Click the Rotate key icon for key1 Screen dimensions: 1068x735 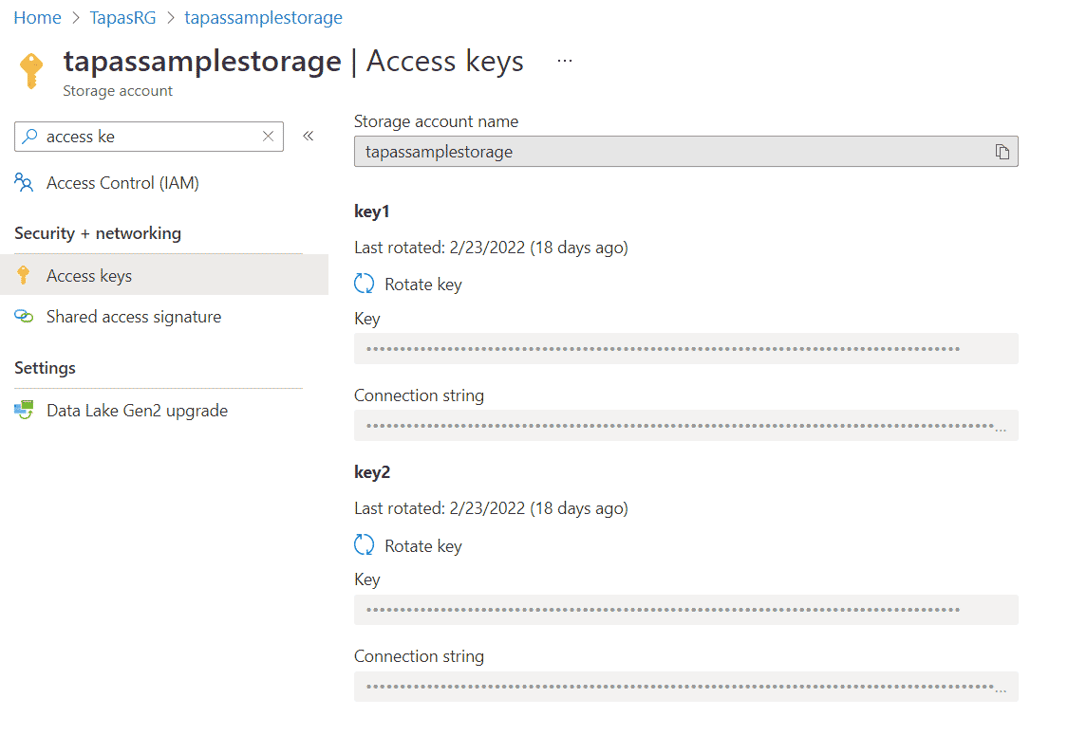[x=363, y=284]
